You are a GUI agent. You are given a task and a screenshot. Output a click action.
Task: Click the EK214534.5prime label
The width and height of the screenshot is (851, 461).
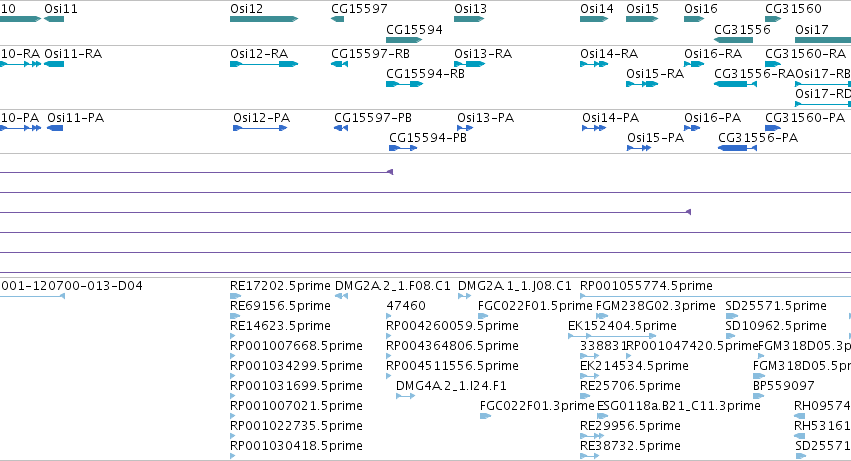[634, 366]
